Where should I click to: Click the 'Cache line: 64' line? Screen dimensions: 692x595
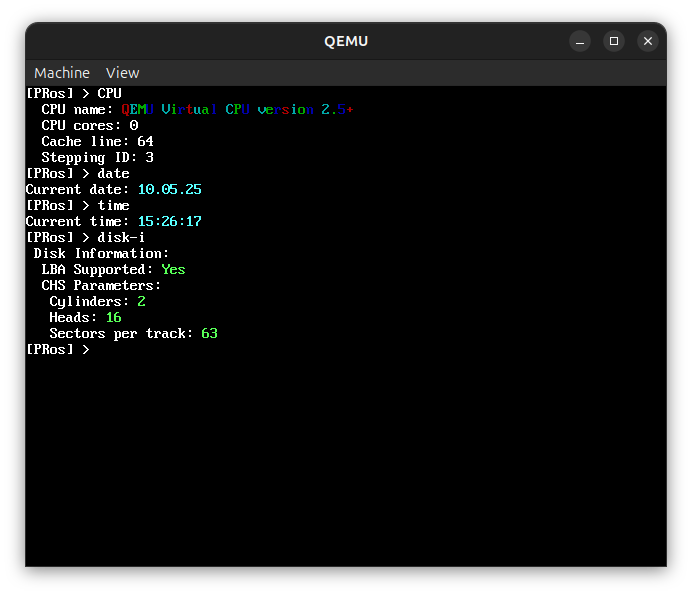(98, 141)
